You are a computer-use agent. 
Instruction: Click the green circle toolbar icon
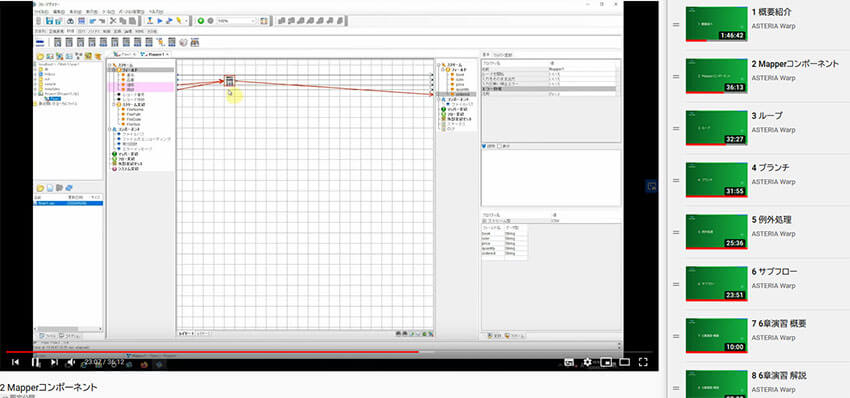(201, 21)
